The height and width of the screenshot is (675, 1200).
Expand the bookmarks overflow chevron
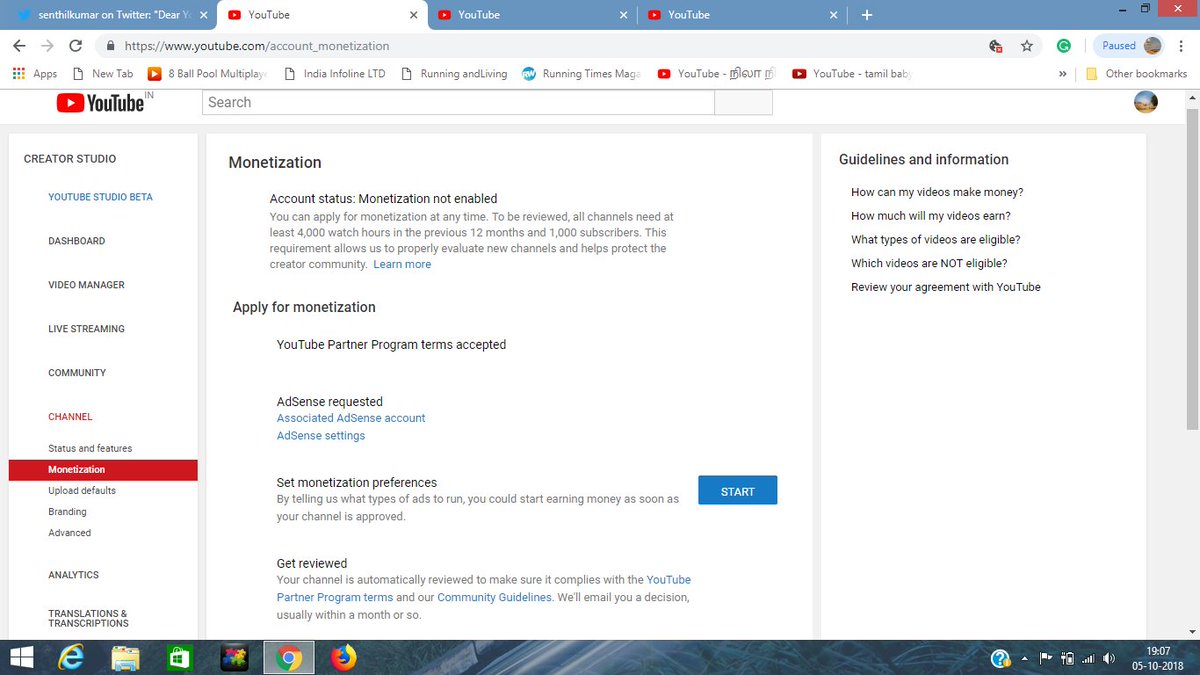coord(1064,74)
